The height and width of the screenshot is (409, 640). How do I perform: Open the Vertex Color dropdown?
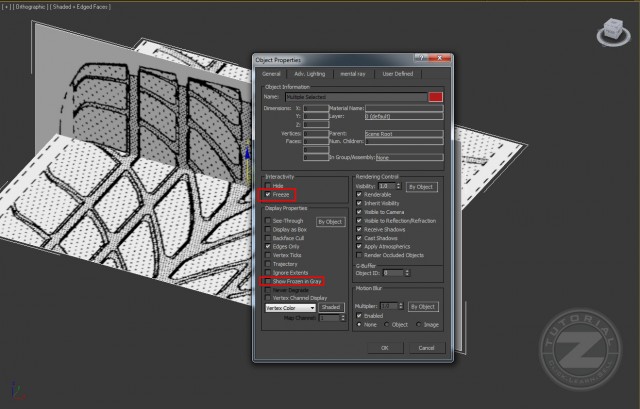point(291,308)
